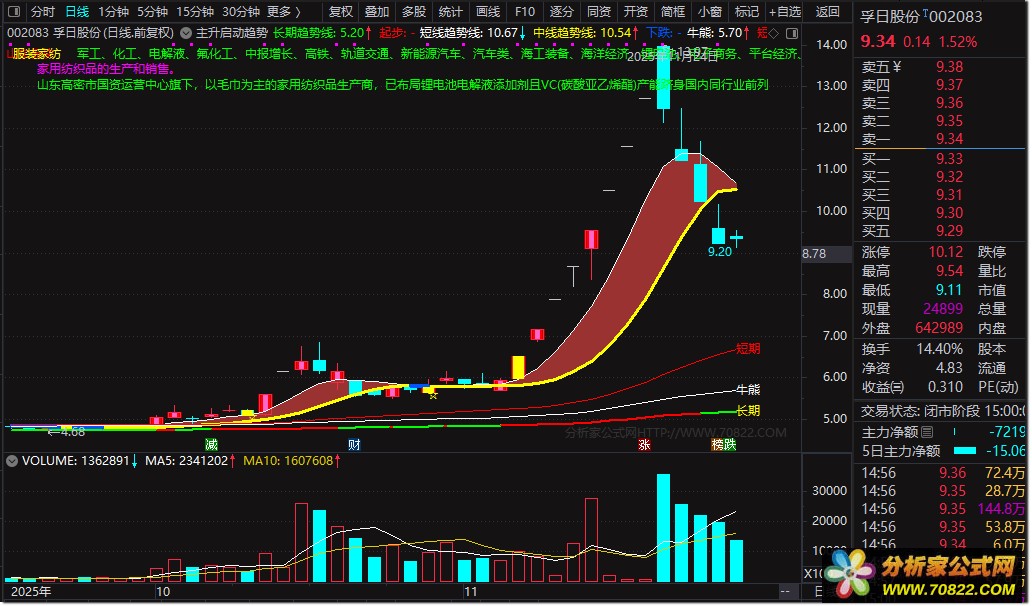Add stock to watchlist via +自选

(785, 12)
